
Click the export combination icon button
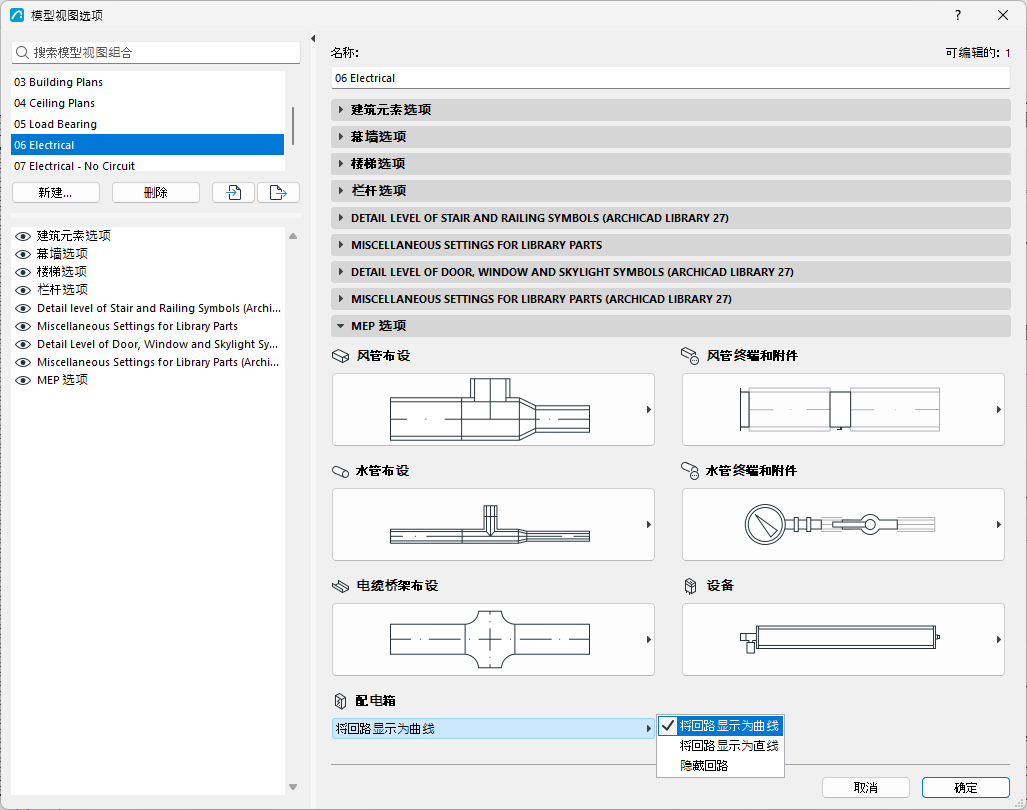coord(278,193)
